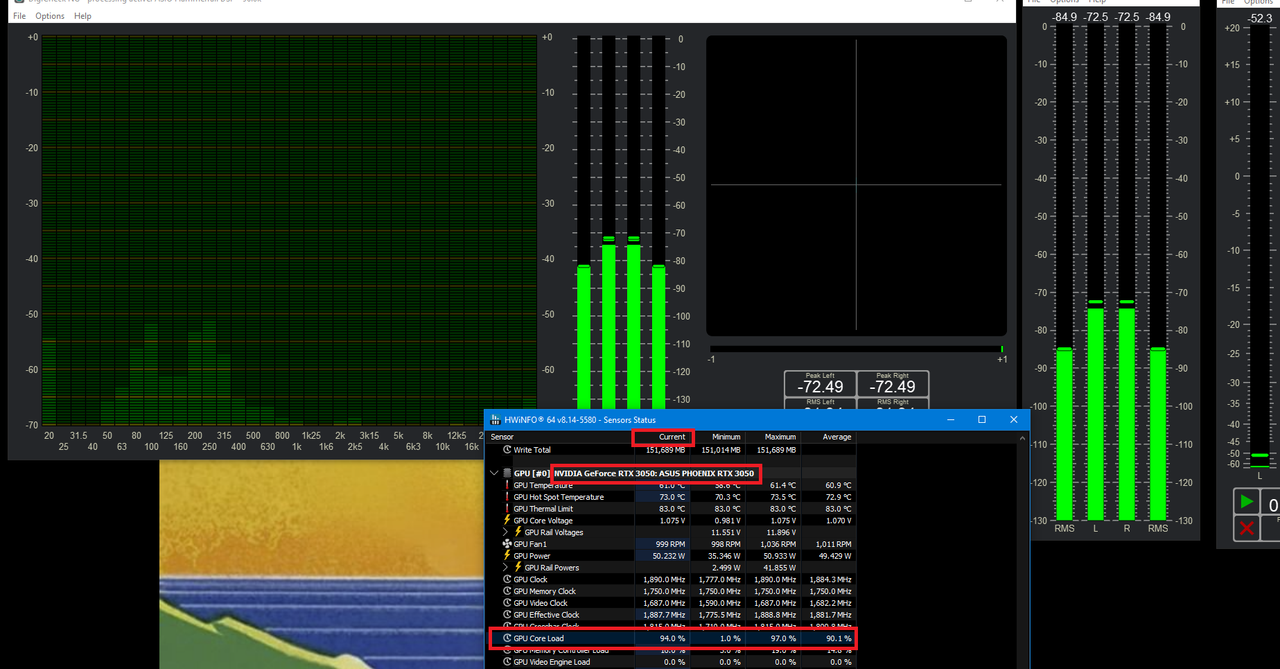The width and height of the screenshot is (1280, 669).
Task: Click the R channel meter bar in level meter window
Action: tap(1127, 272)
